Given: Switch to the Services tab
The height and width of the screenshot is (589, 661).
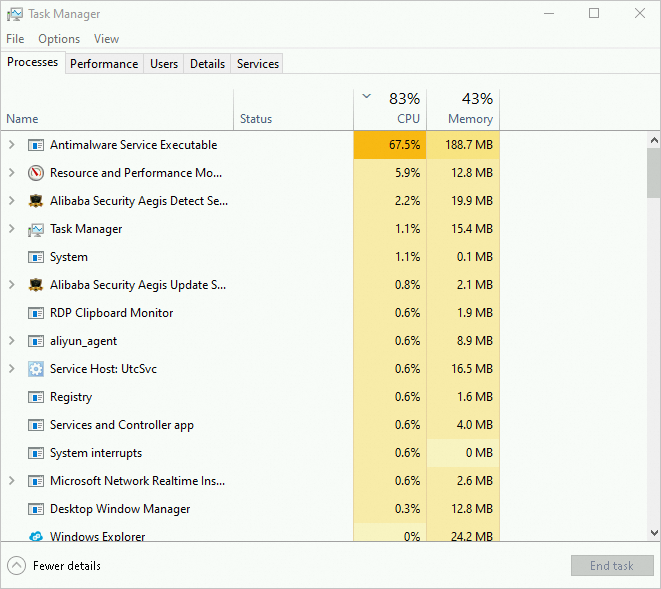Looking at the screenshot, I should point(258,64).
